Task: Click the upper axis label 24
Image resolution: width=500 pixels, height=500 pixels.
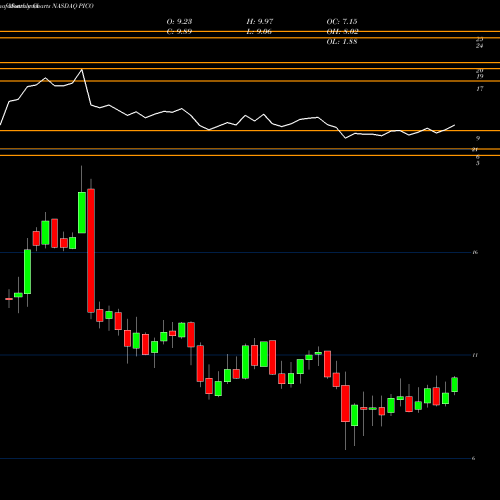Action: tap(479, 46)
